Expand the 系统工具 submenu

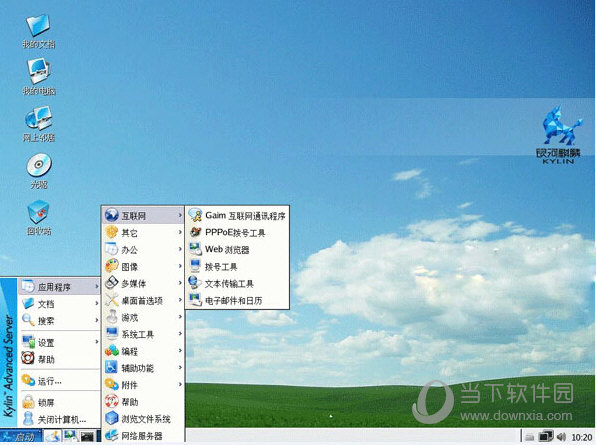[143, 334]
